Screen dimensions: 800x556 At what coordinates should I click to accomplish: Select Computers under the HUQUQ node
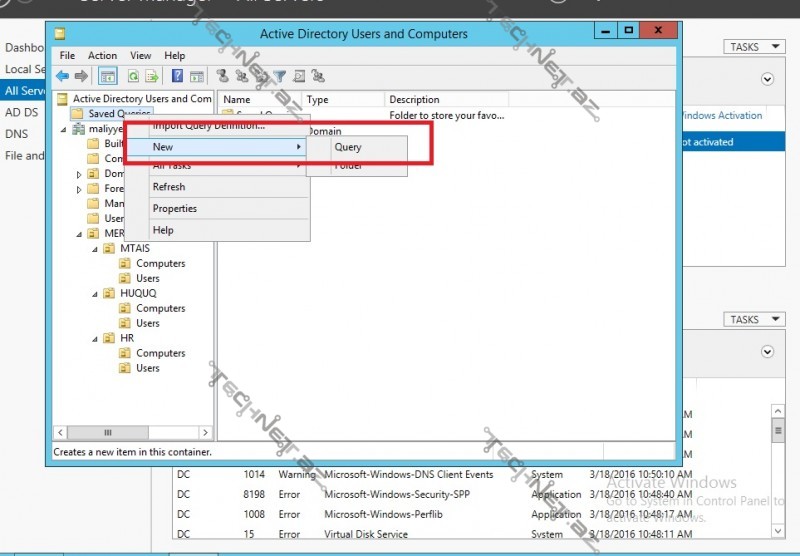[x=161, y=309]
